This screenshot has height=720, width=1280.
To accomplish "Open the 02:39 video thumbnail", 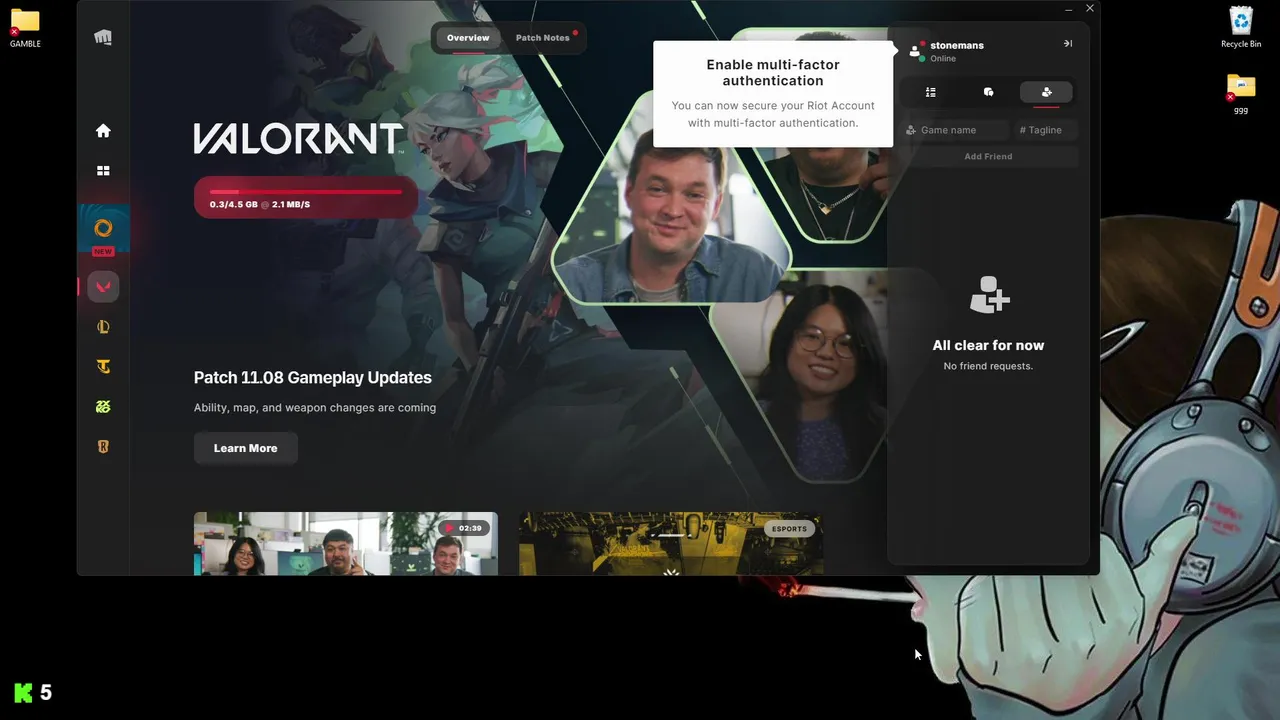I will click(346, 543).
